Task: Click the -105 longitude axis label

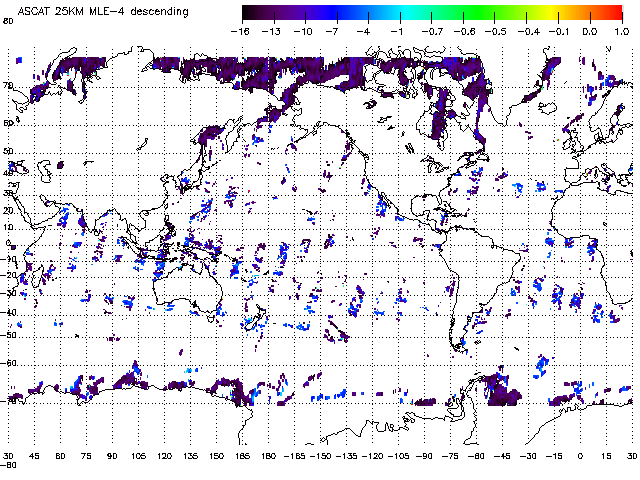Action: (399, 456)
